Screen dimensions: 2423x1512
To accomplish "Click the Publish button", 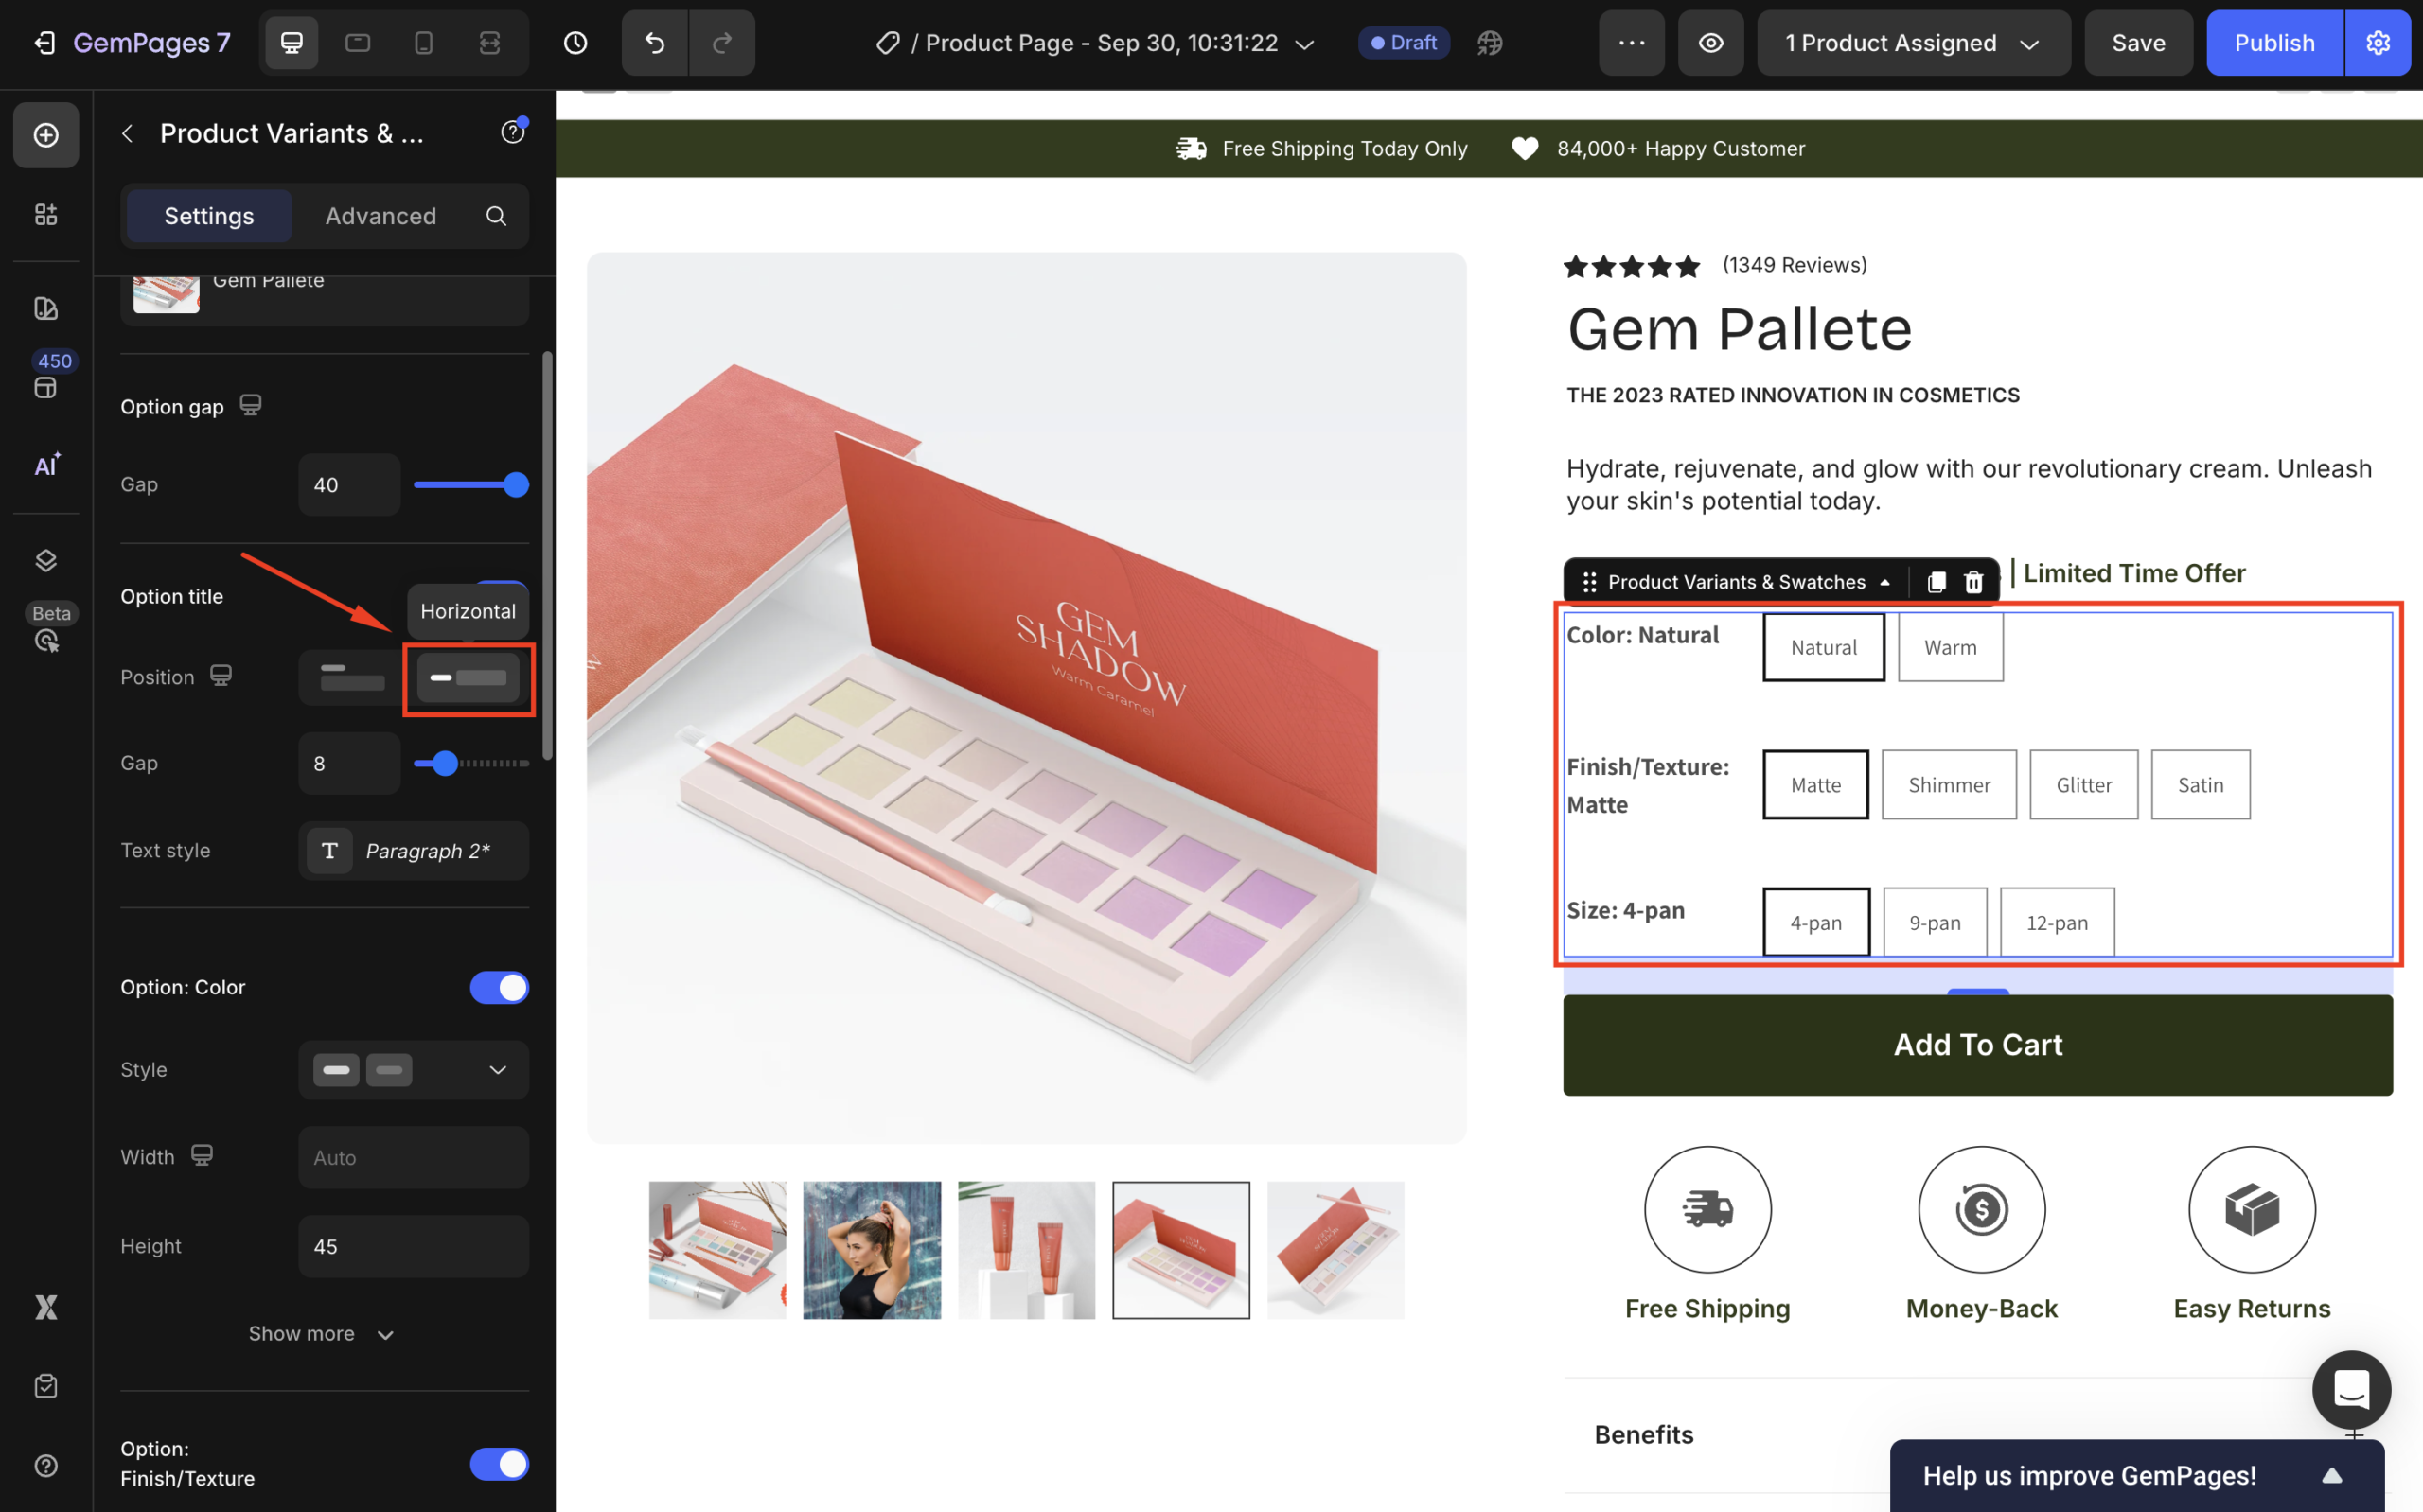I will 2274,43.
